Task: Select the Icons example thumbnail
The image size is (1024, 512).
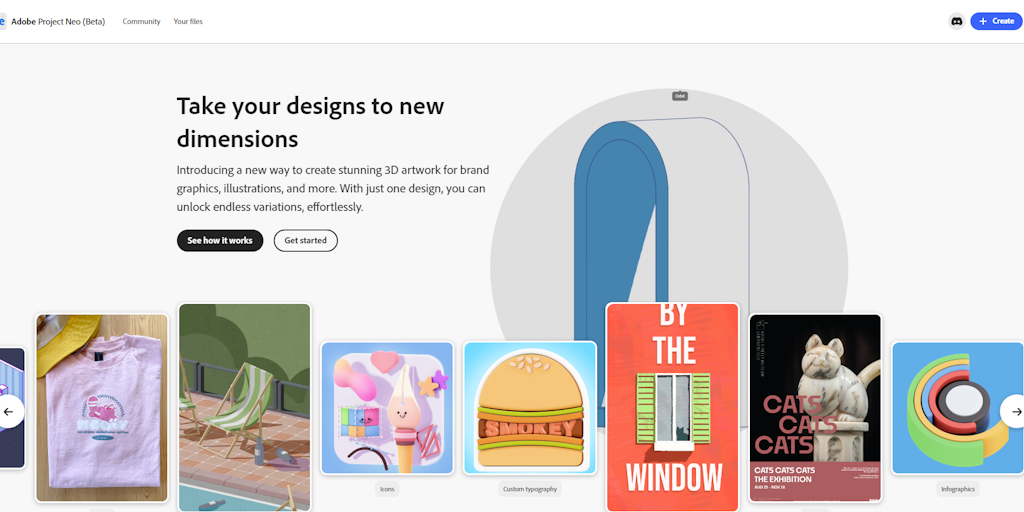Action: [x=387, y=408]
